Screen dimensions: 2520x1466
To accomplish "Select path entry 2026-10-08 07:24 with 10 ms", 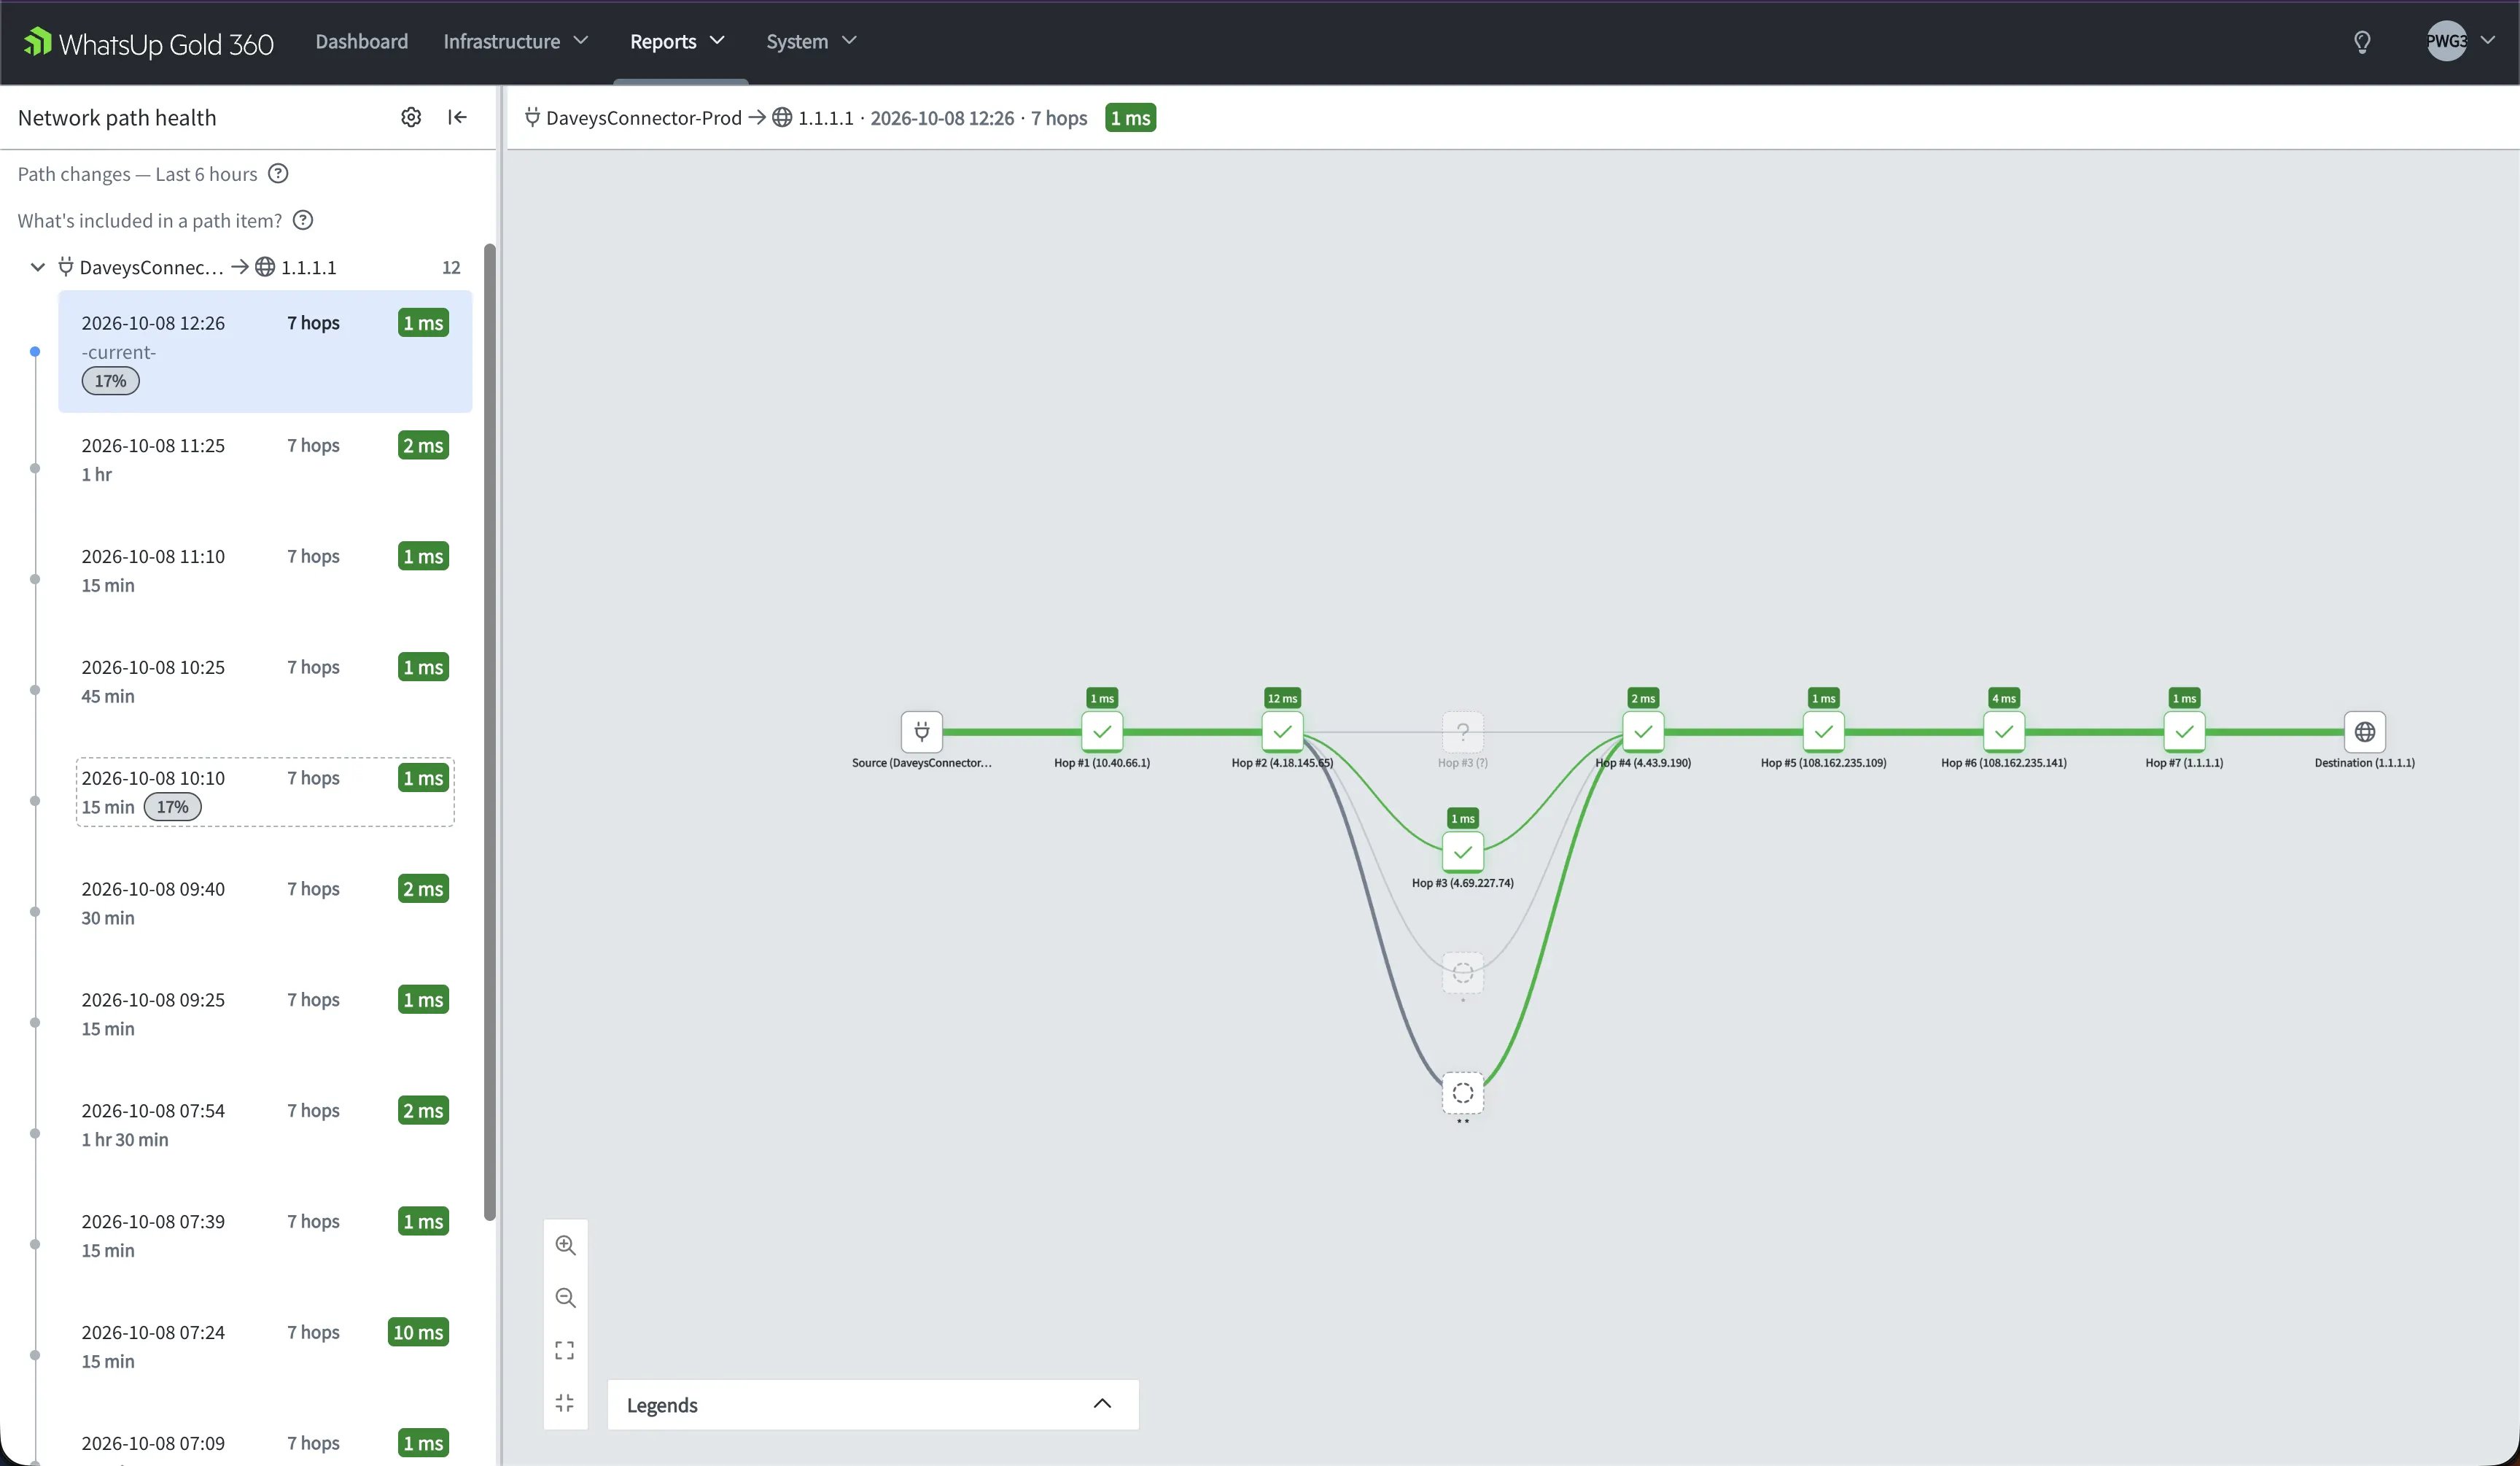I will click(x=265, y=1346).
